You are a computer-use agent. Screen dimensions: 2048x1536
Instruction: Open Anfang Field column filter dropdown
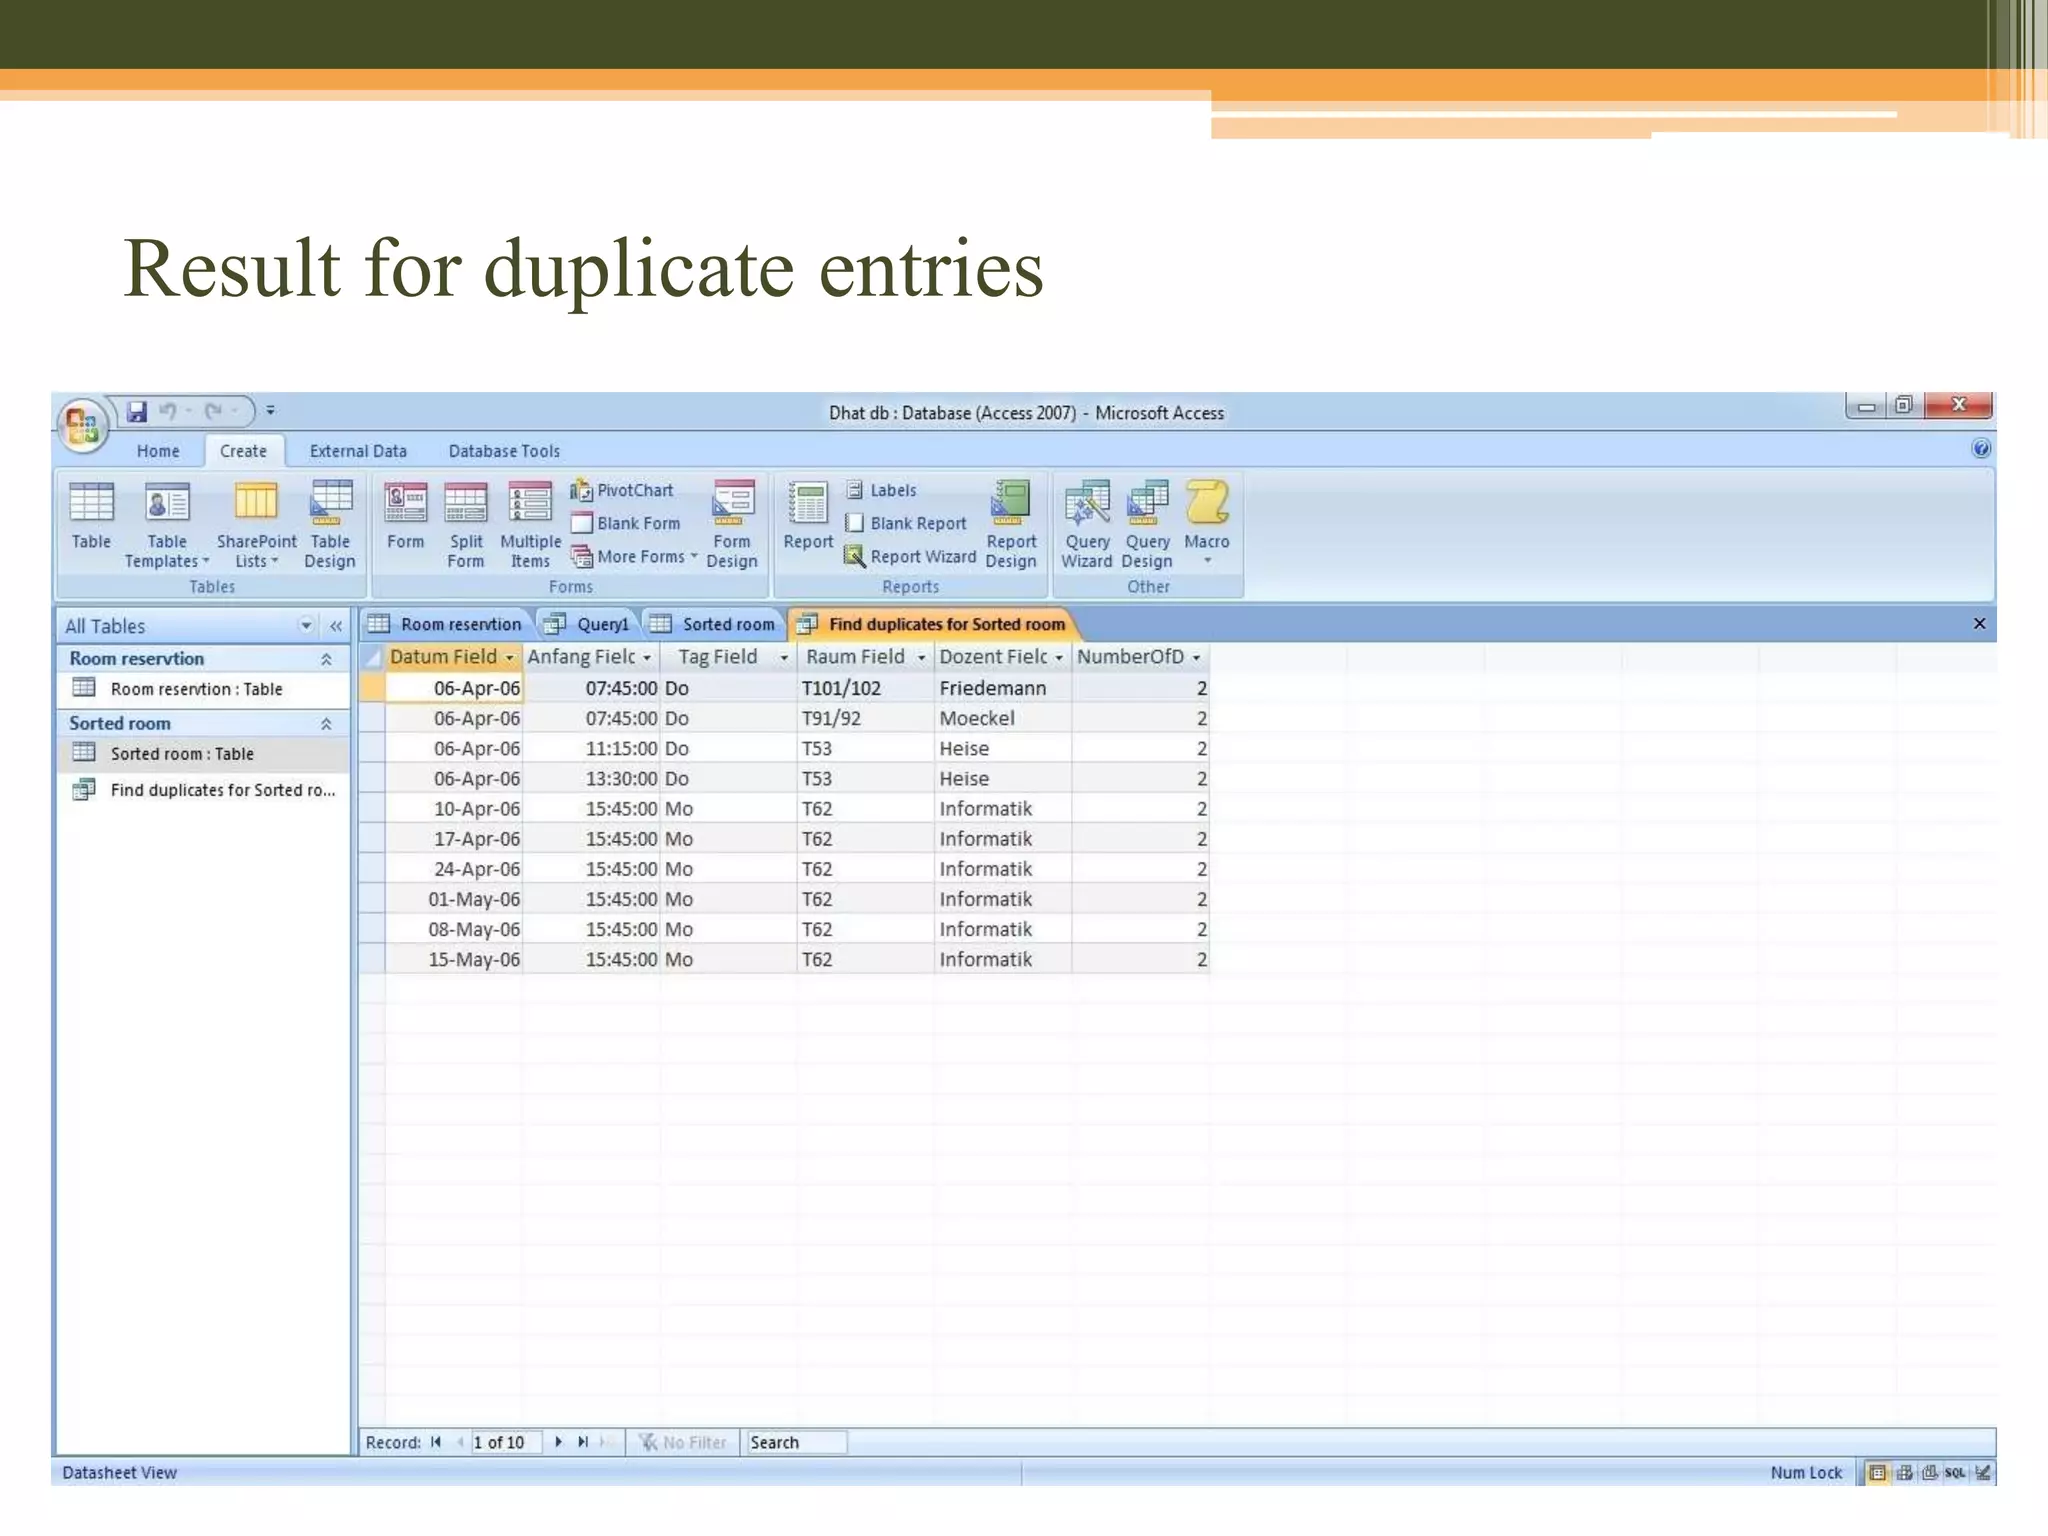pyautogui.click(x=647, y=658)
